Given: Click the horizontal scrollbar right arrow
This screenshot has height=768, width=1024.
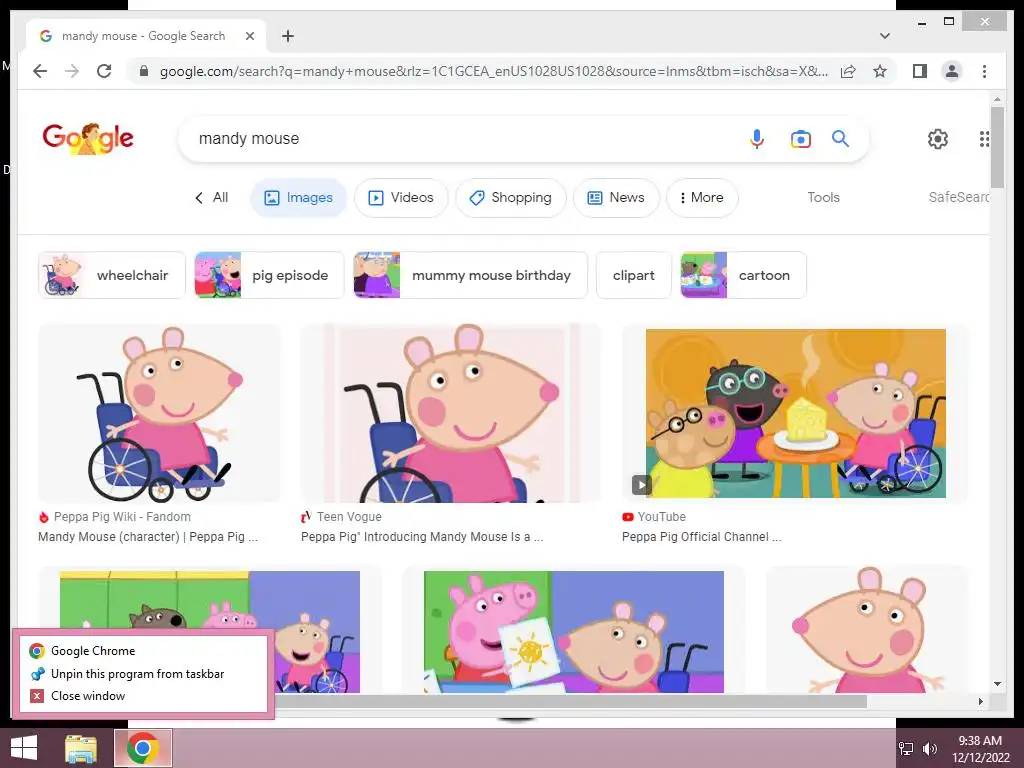Looking at the screenshot, I should (980, 701).
